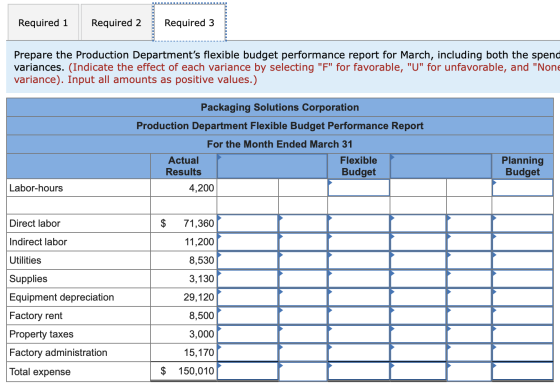Click the Actual Results column header

click(x=184, y=166)
